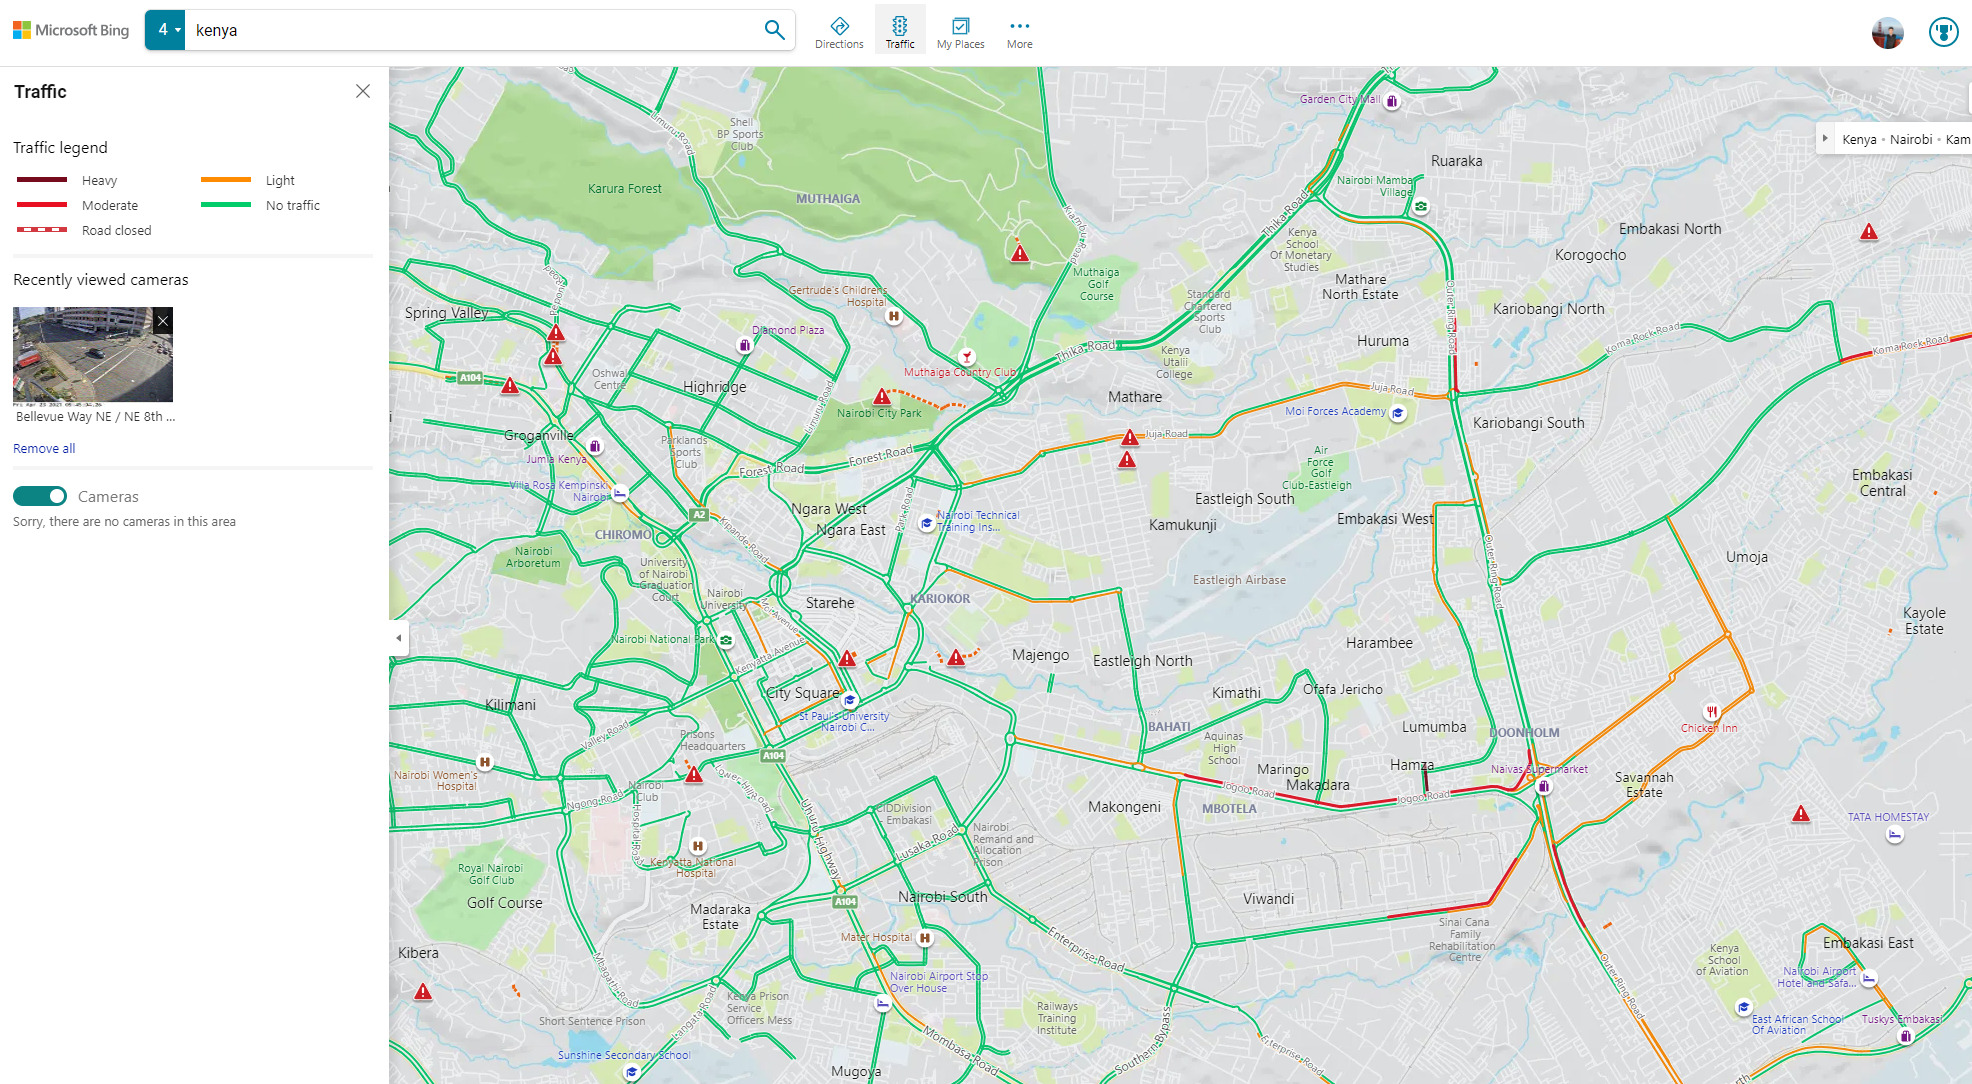Open the Directions panel

pos(839,30)
